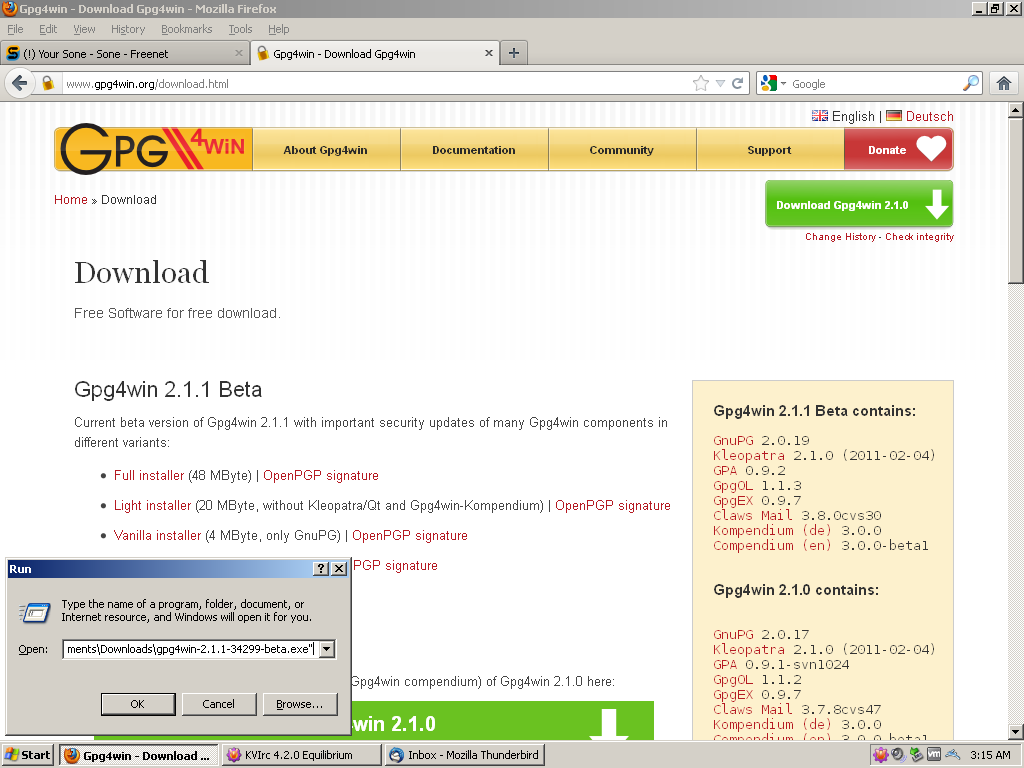Open the View menu
This screenshot has height=768, width=1024.
pyautogui.click(x=84, y=29)
